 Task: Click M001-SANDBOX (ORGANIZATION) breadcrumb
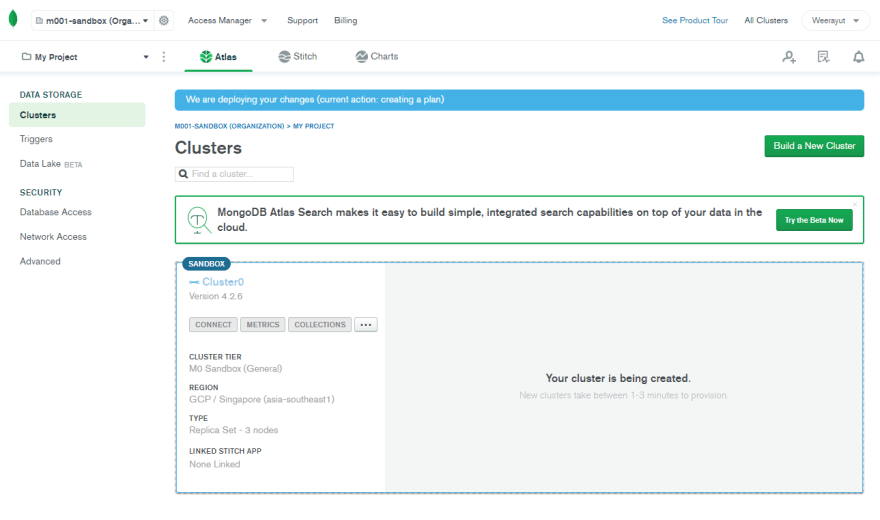(x=229, y=126)
